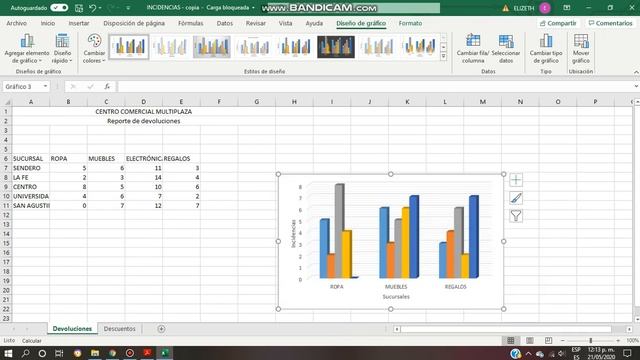Click the Insert Function fx icon

point(107,87)
